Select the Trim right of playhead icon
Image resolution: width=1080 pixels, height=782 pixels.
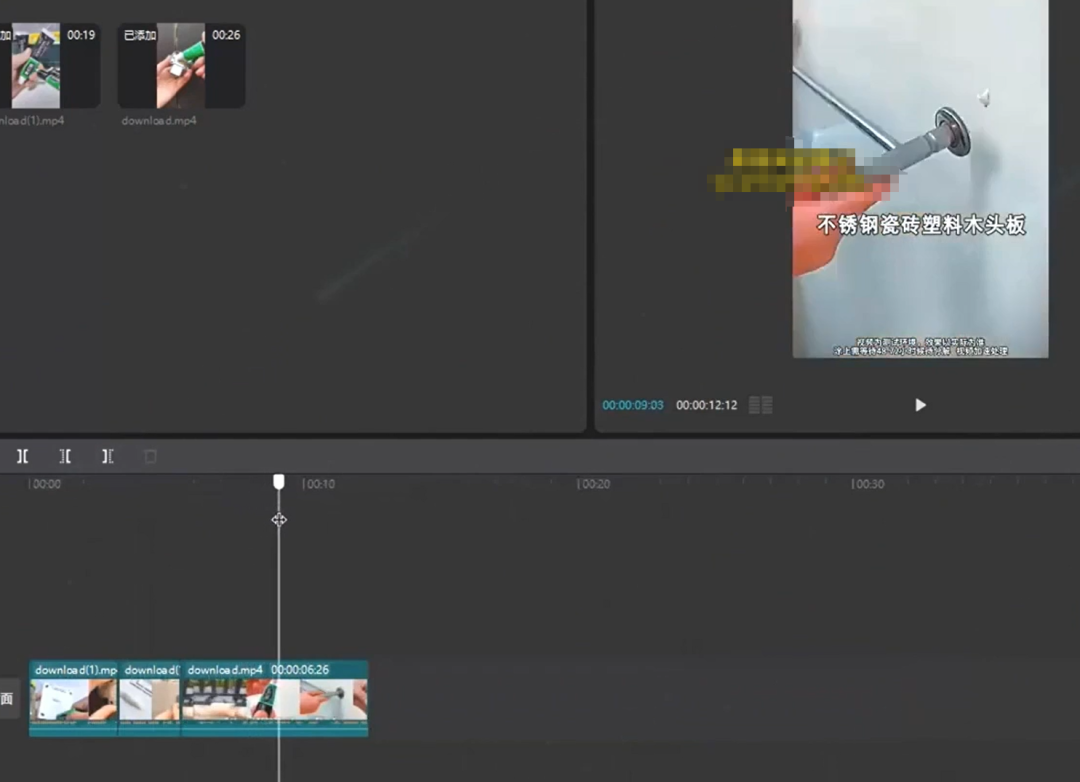click(x=108, y=456)
